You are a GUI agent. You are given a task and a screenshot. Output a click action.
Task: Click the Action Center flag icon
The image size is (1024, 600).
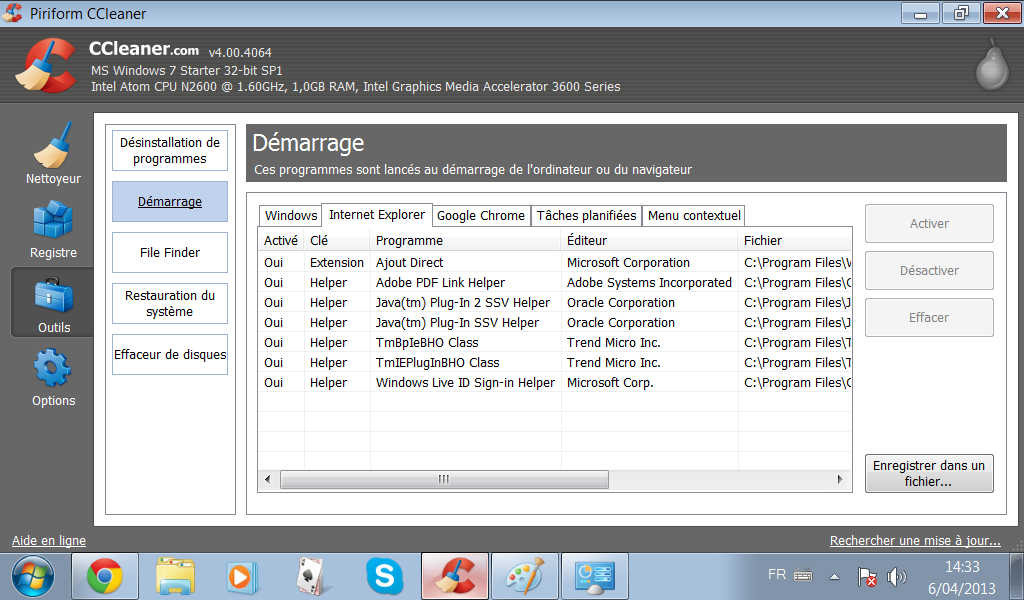pyautogui.click(x=867, y=576)
